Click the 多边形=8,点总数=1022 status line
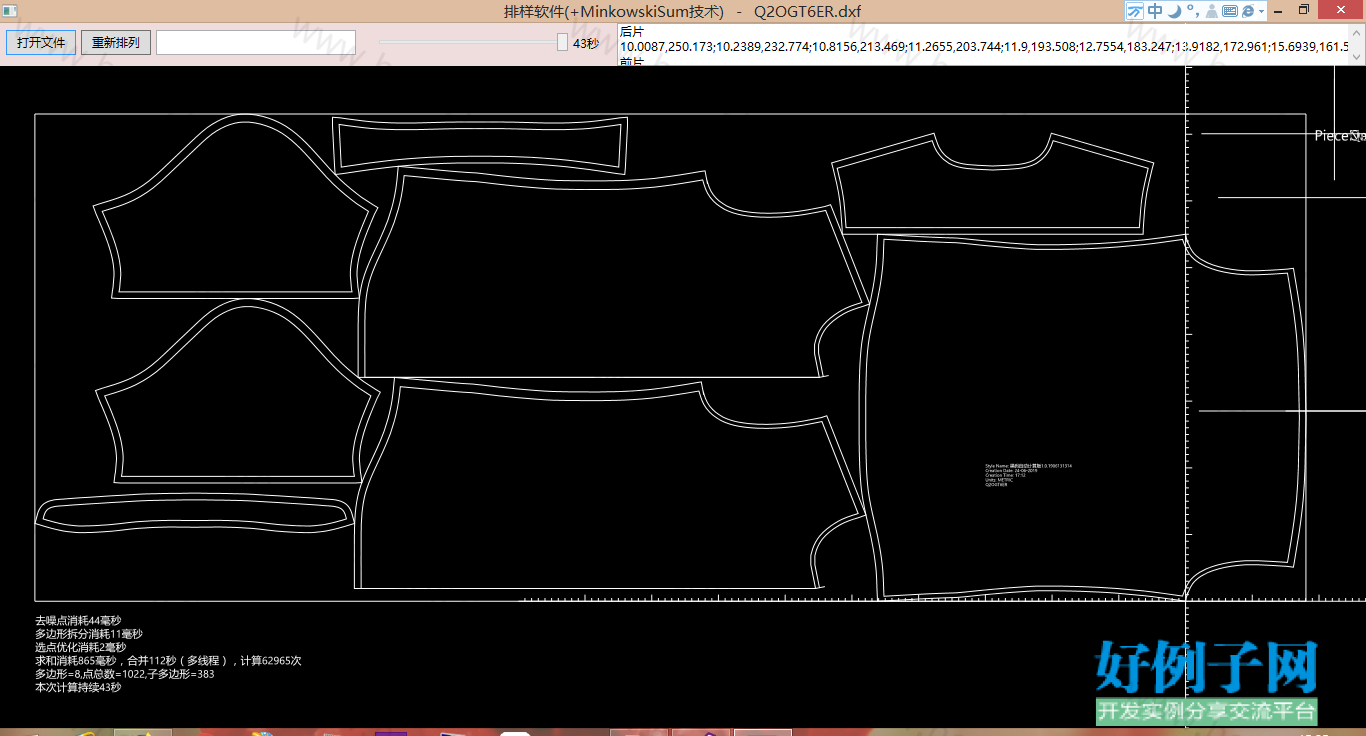1366x736 pixels. 125,674
